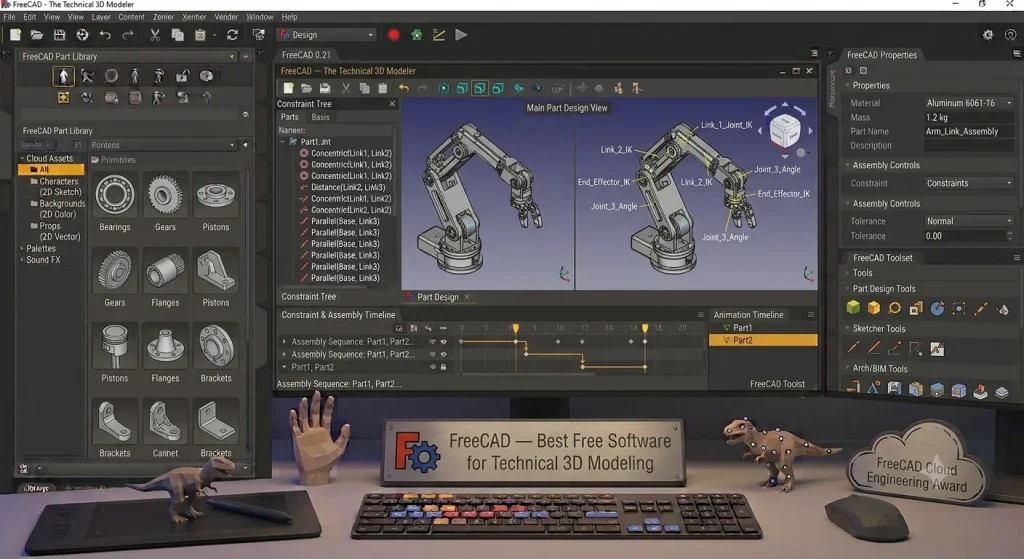
Task: Select the first pencil Sketcher tool
Action: click(853, 348)
